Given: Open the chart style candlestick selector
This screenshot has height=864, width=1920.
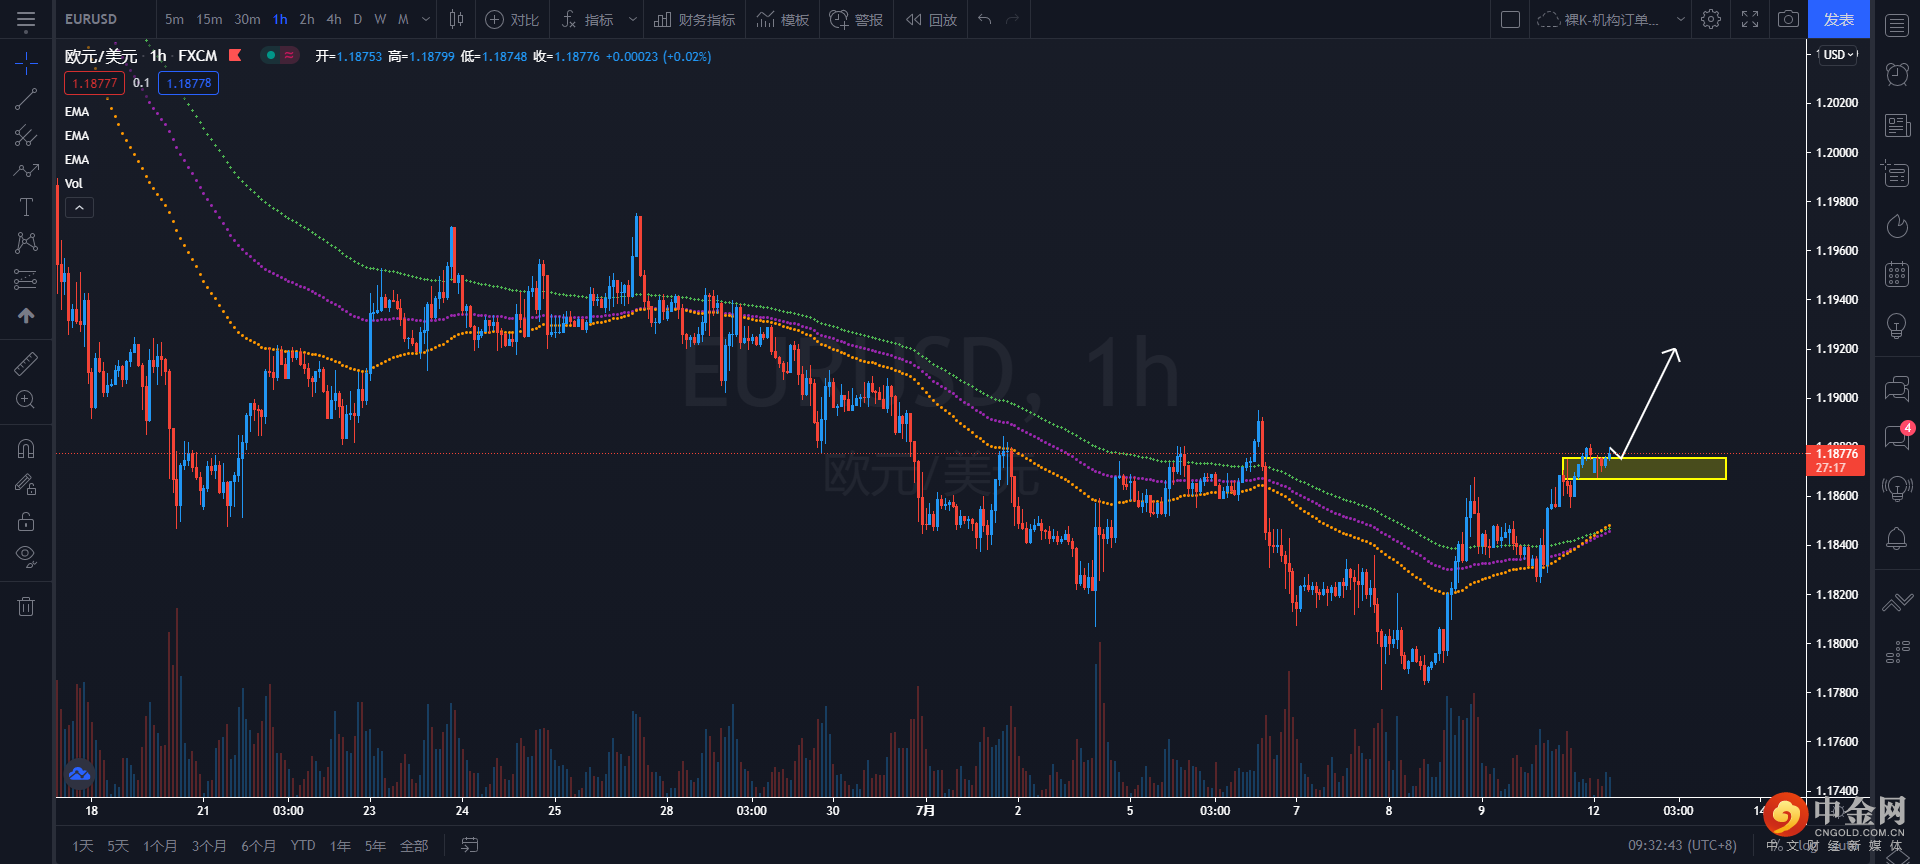Looking at the screenshot, I should [457, 19].
